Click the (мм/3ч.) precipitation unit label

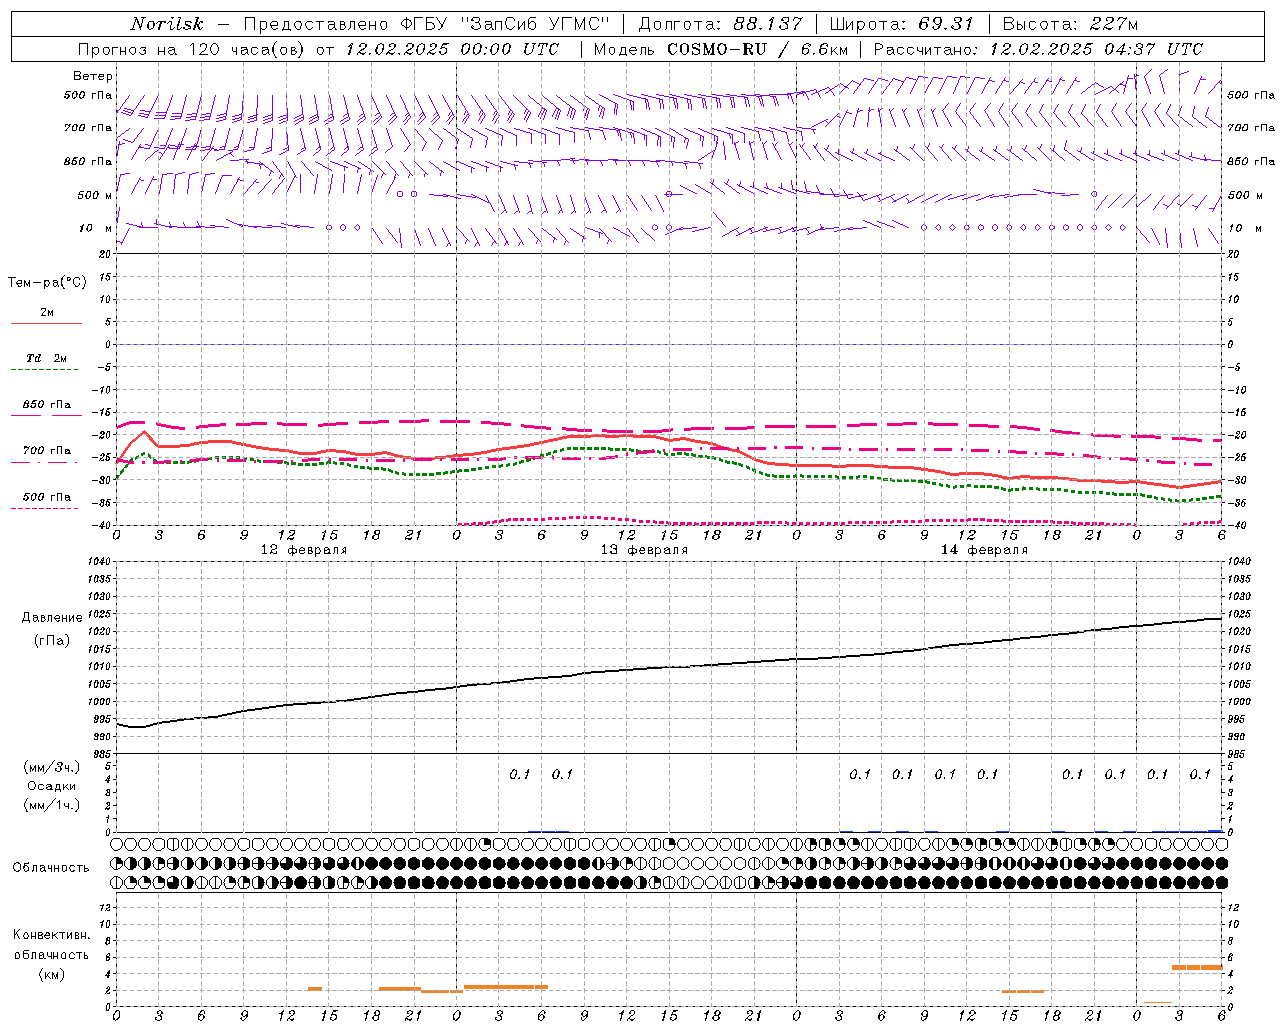(52, 767)
